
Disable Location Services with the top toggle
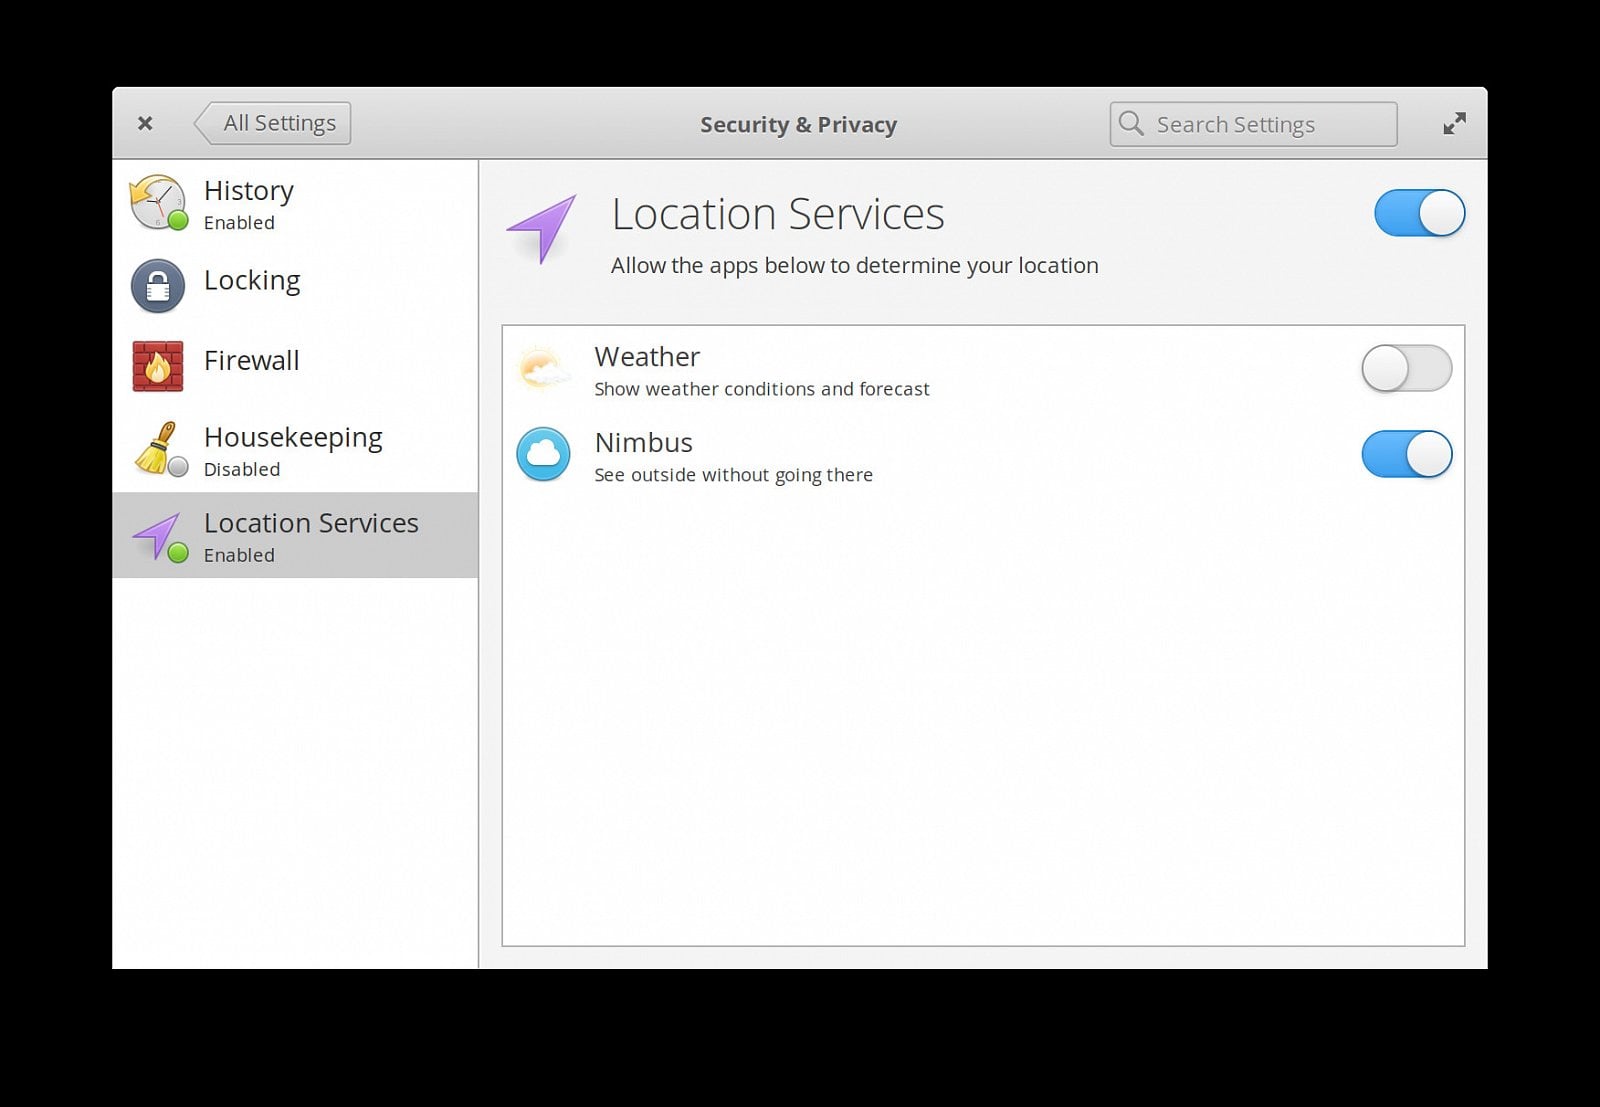1418,213
